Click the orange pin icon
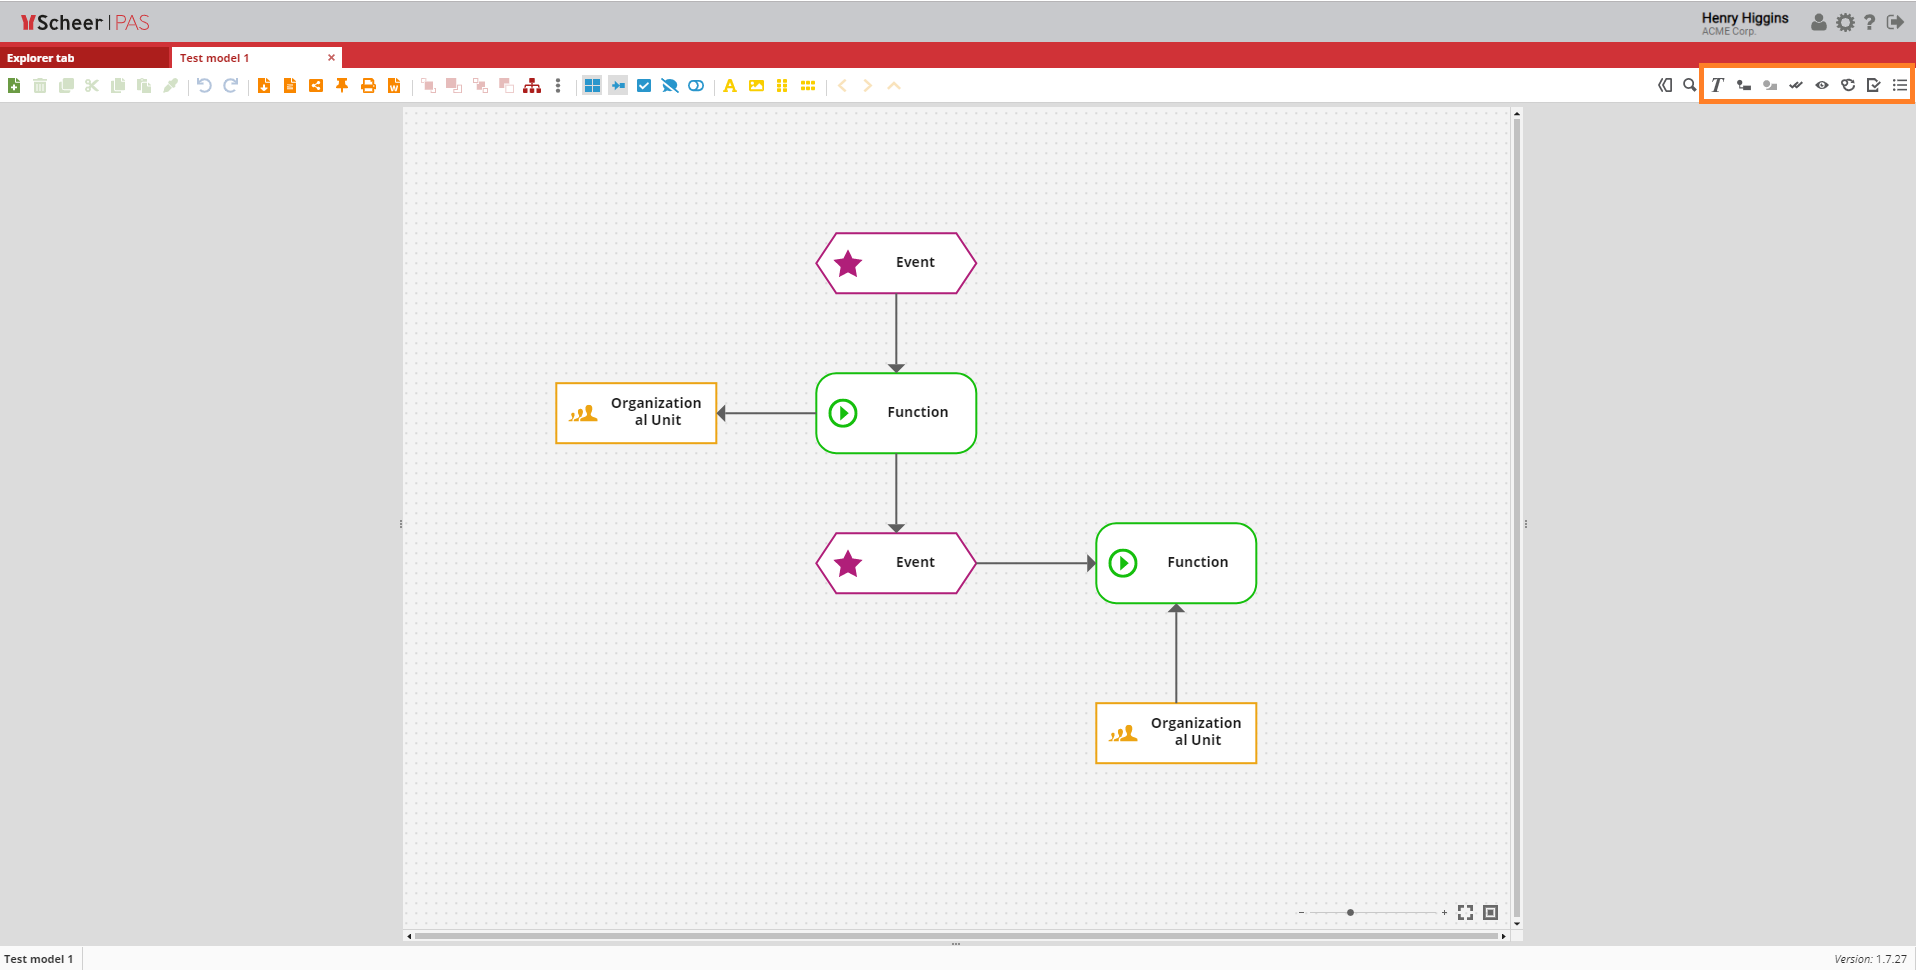This screenshot has height=970, width=1916. pos(342,86)
